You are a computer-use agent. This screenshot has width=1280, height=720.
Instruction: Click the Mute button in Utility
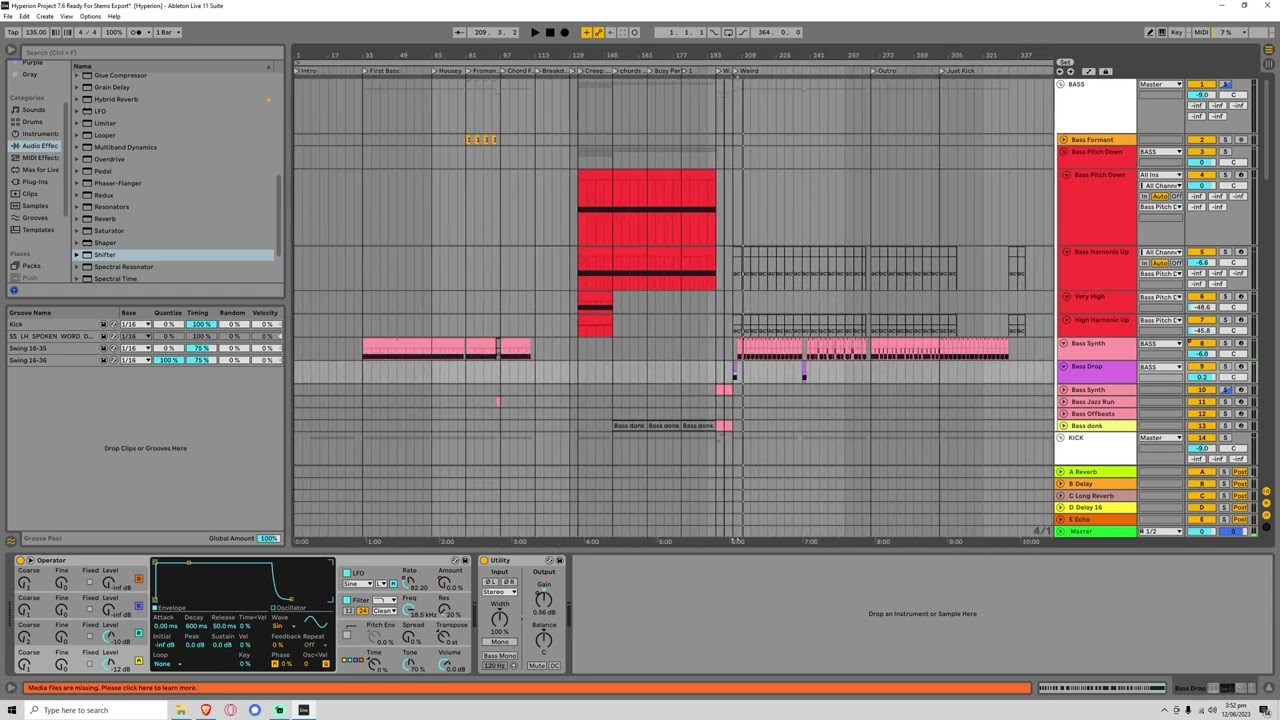pyautogui.click(x=537, y=666)
